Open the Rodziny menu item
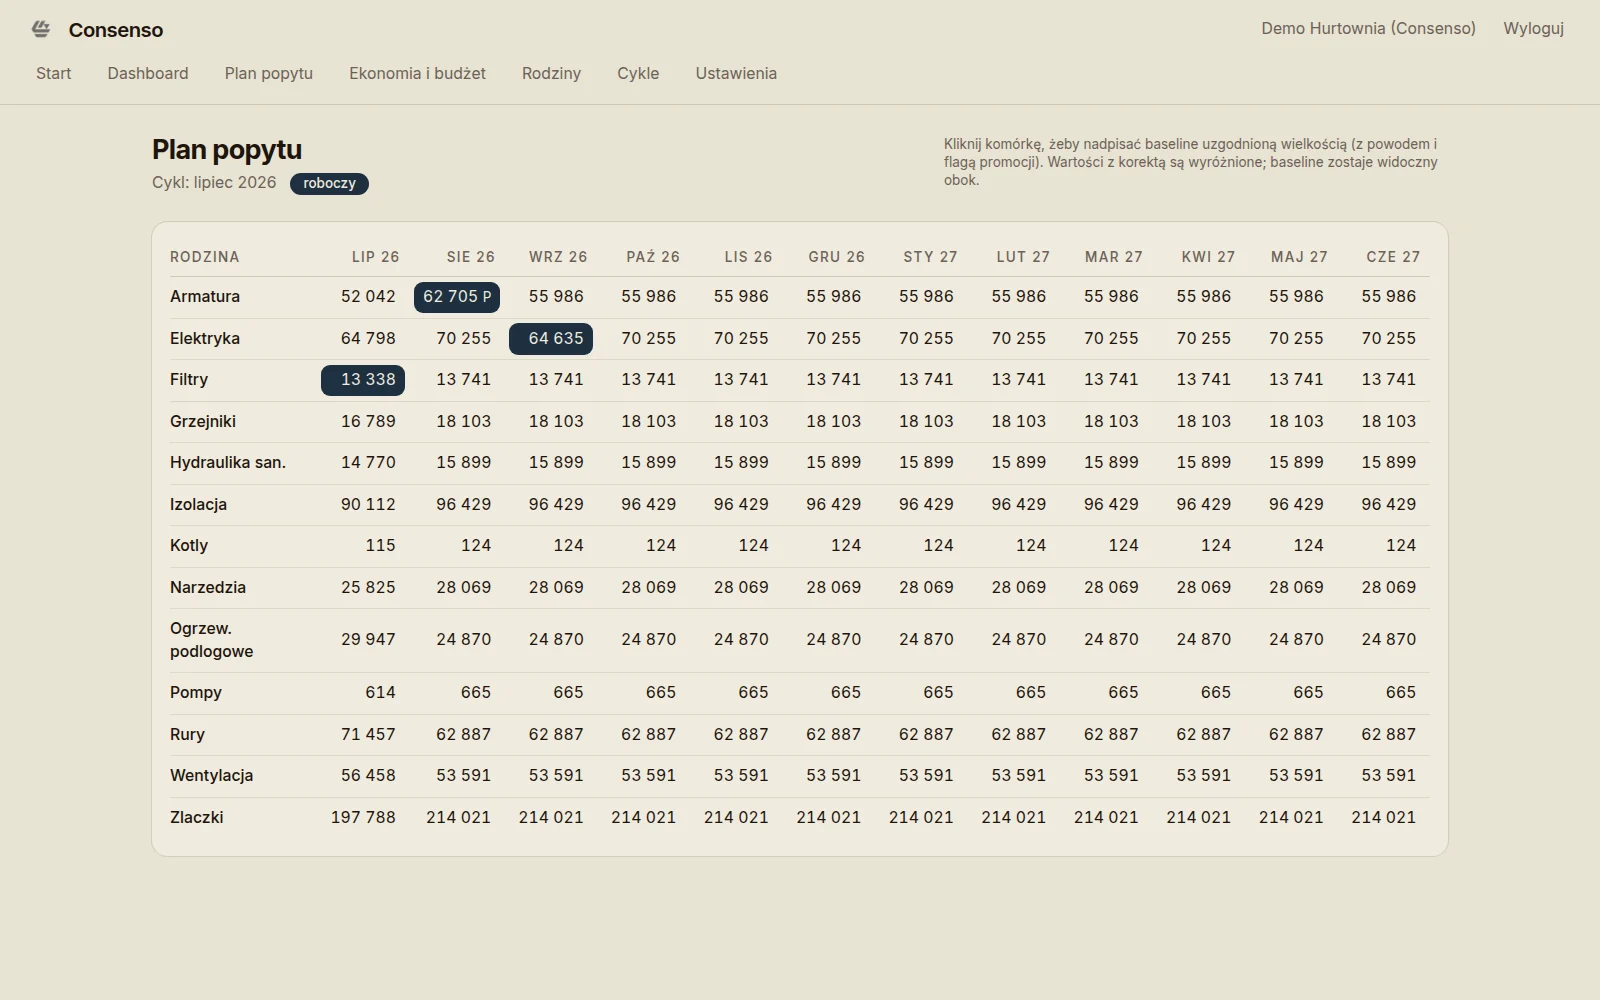 pyautogui.click(x=551, y=73)
